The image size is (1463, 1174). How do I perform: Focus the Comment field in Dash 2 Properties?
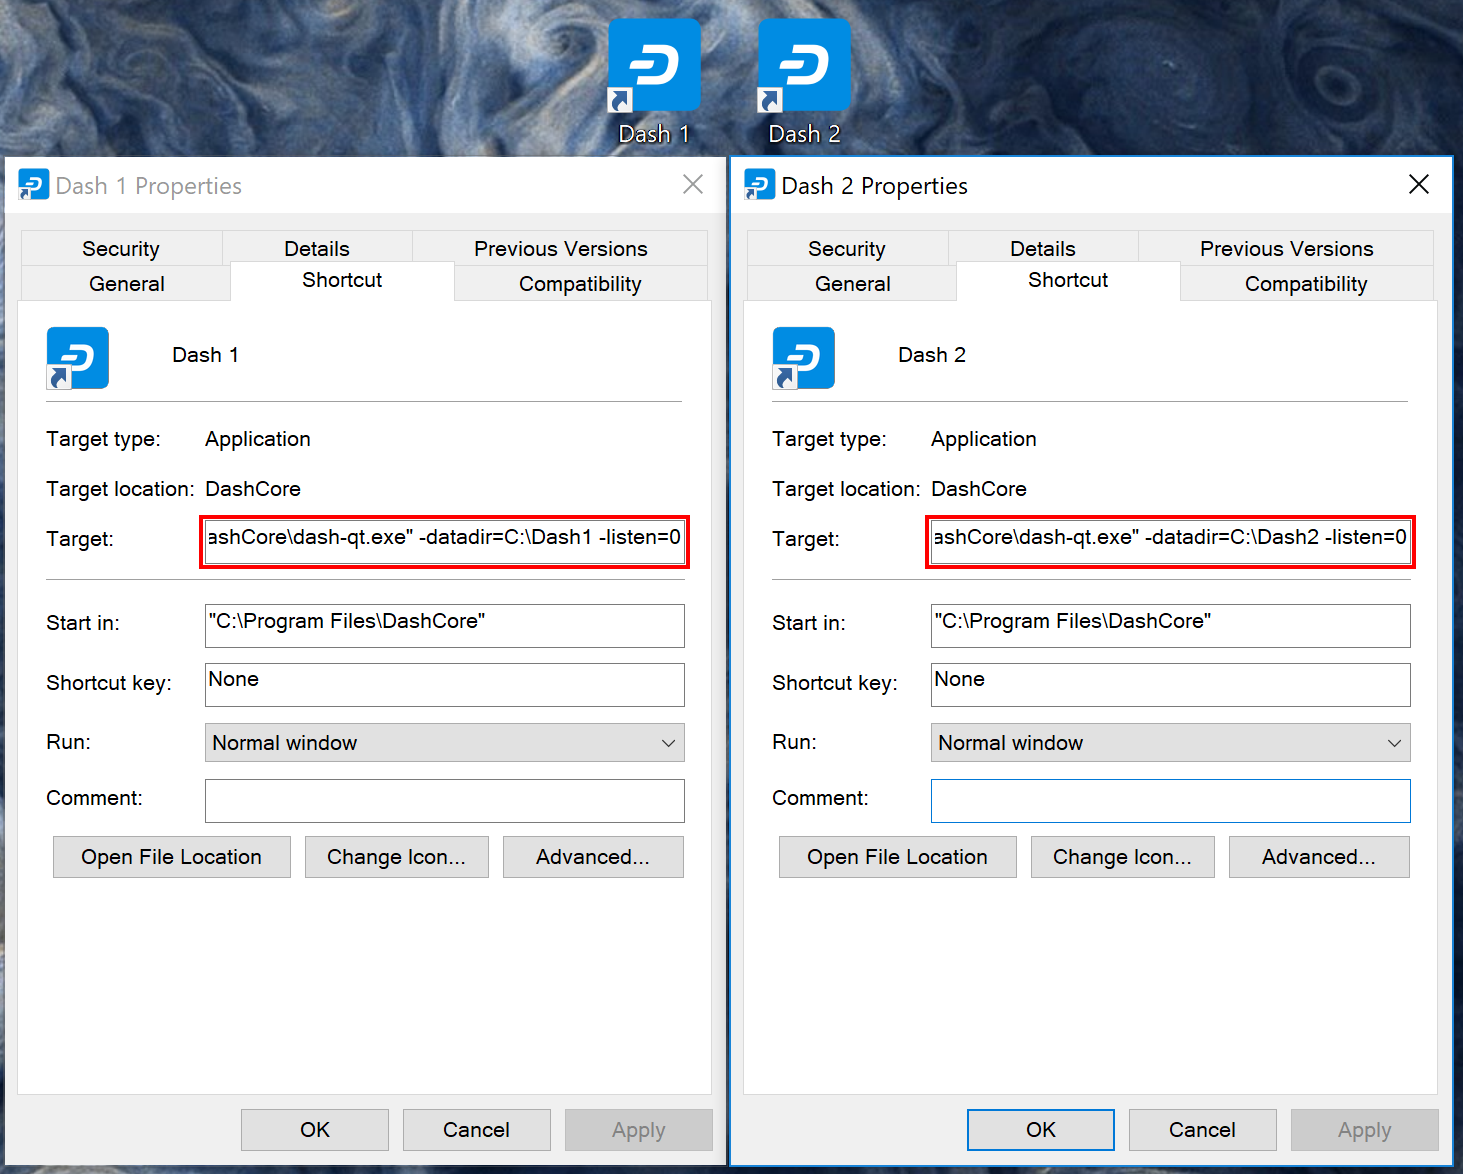[1170, 801]
